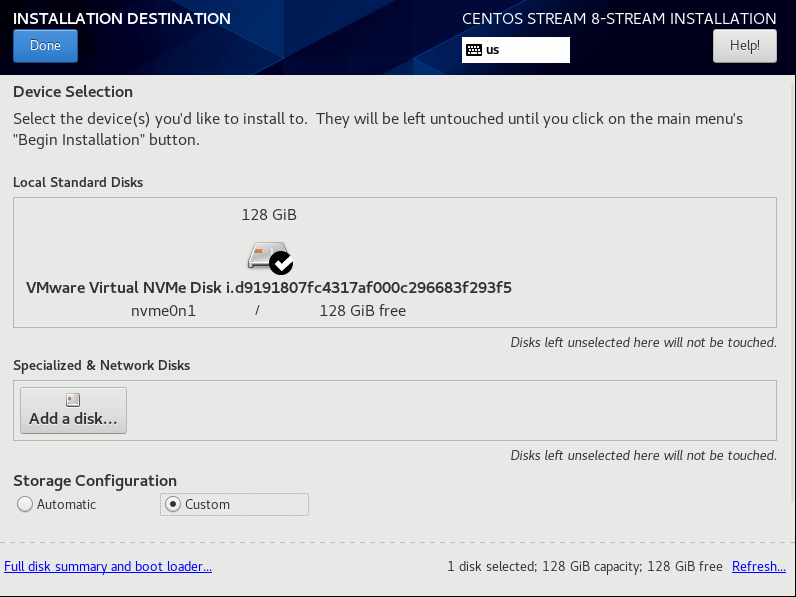This screenshot has width=796, height=597.
Task: Click the Device Selection heading
Action: click(x=73, y=92)
